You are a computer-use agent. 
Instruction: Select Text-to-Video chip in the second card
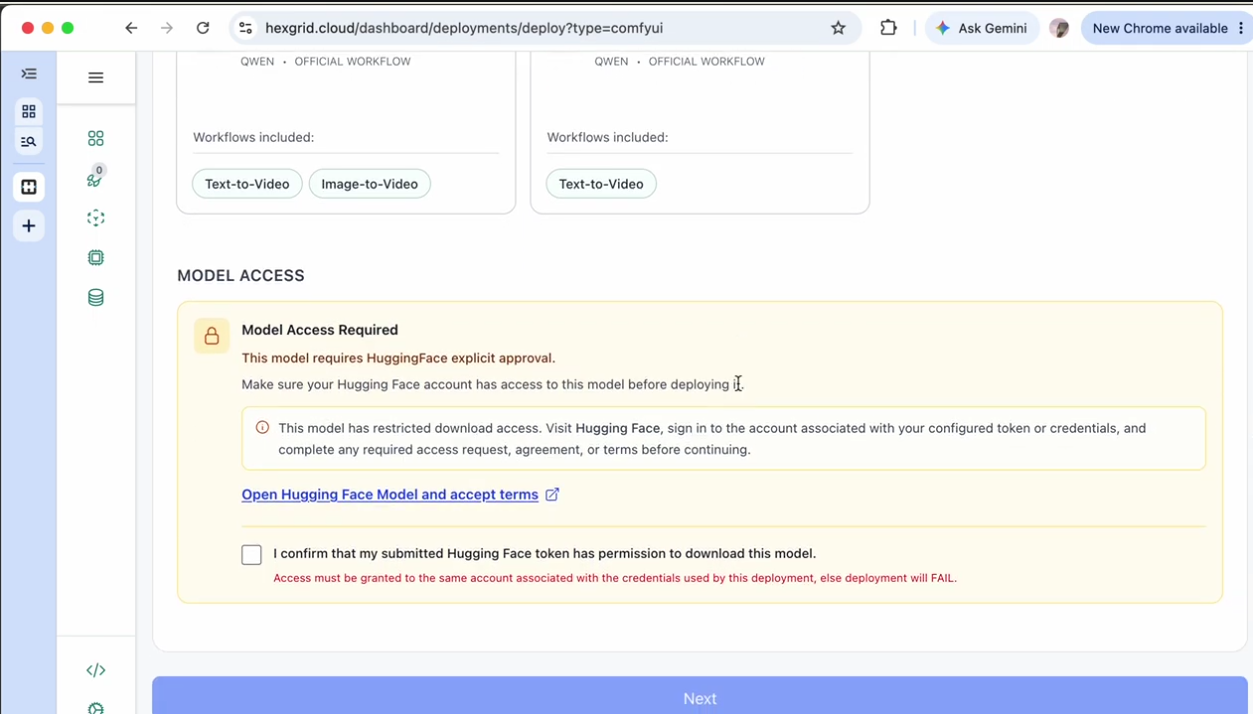[601, 184]
